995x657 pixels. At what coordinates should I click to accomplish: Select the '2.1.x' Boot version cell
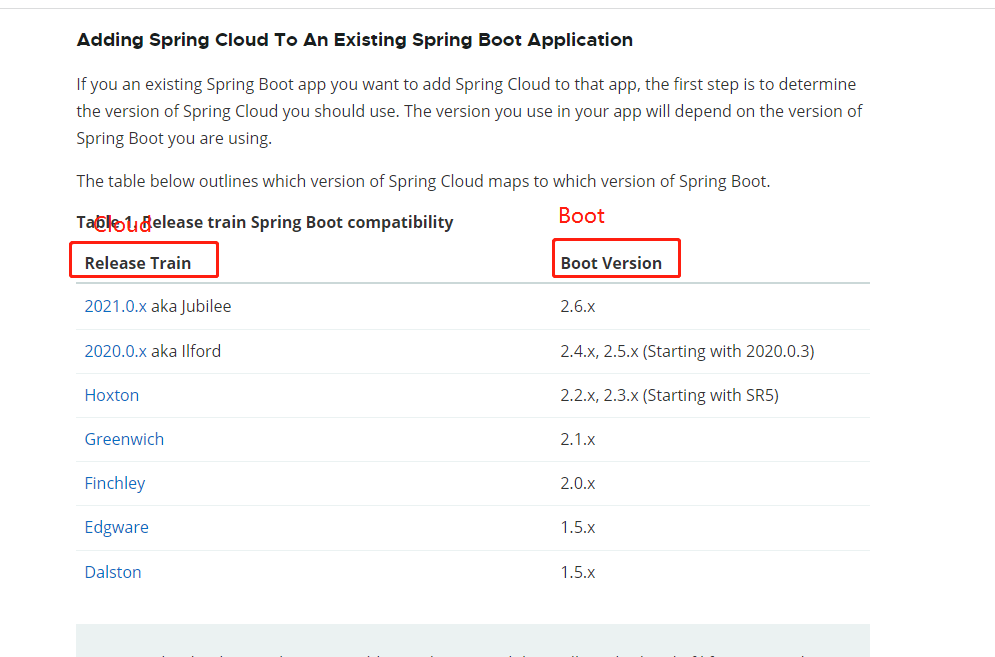(577, 439)
